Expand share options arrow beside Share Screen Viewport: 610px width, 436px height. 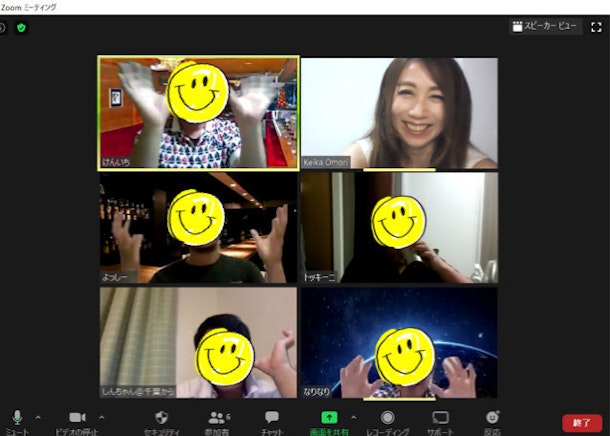(x=352, y=416)
